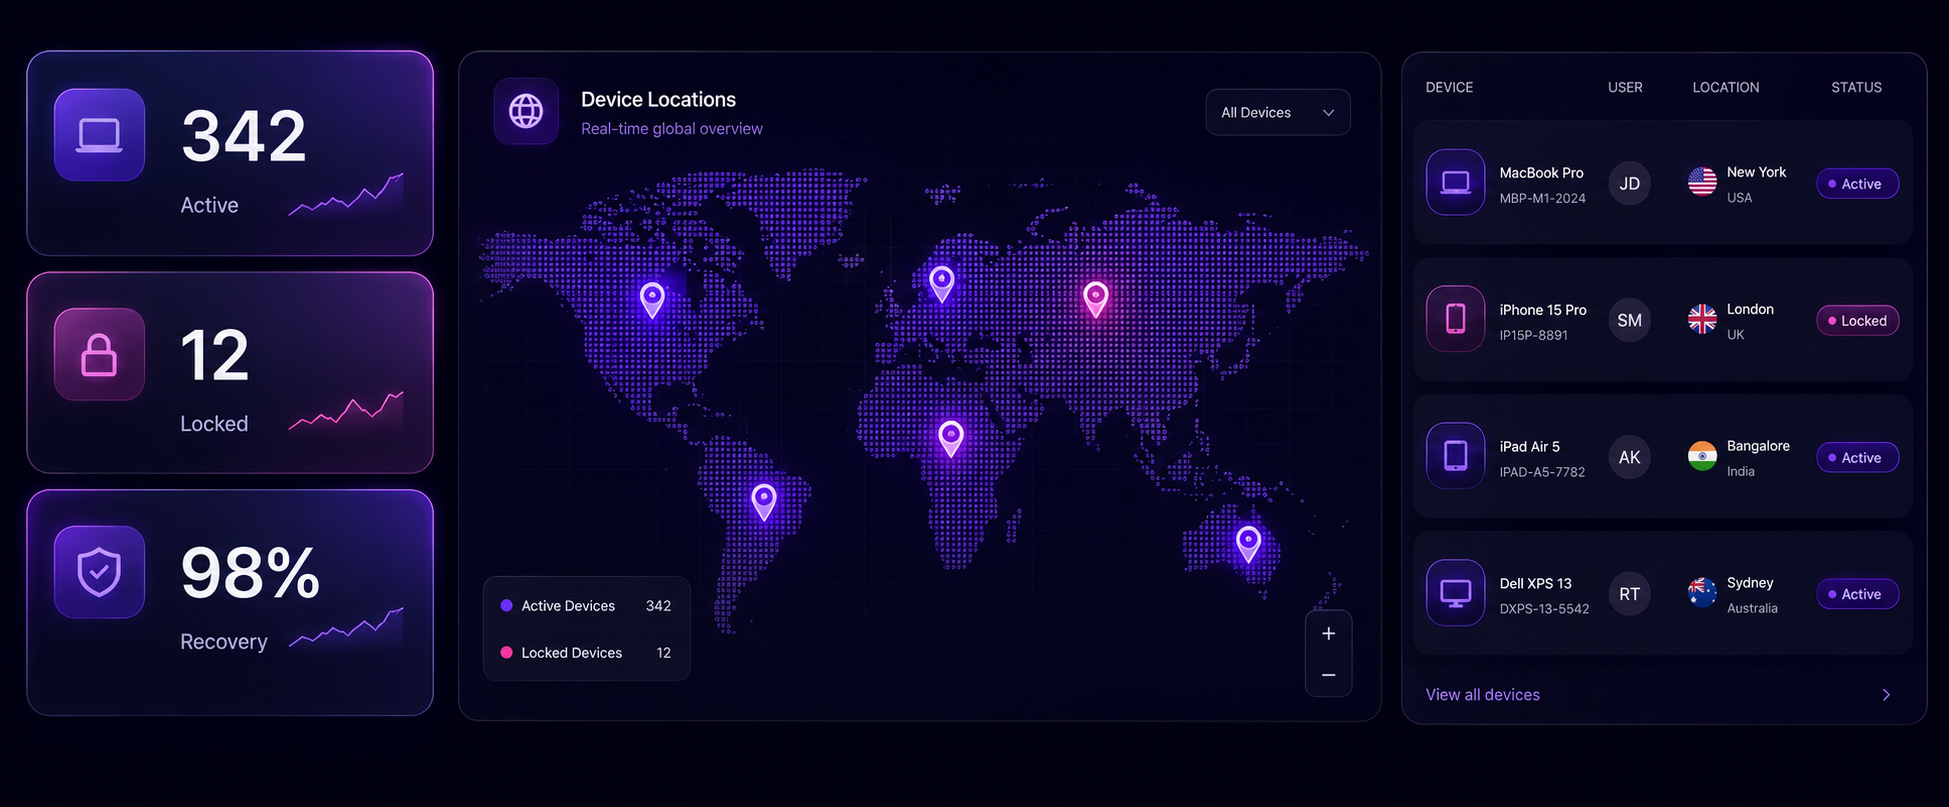The width and height of the screenshot is (1949, 807).
Task: Zoom out on the map with minus
Action: [x=1328, y=675]
